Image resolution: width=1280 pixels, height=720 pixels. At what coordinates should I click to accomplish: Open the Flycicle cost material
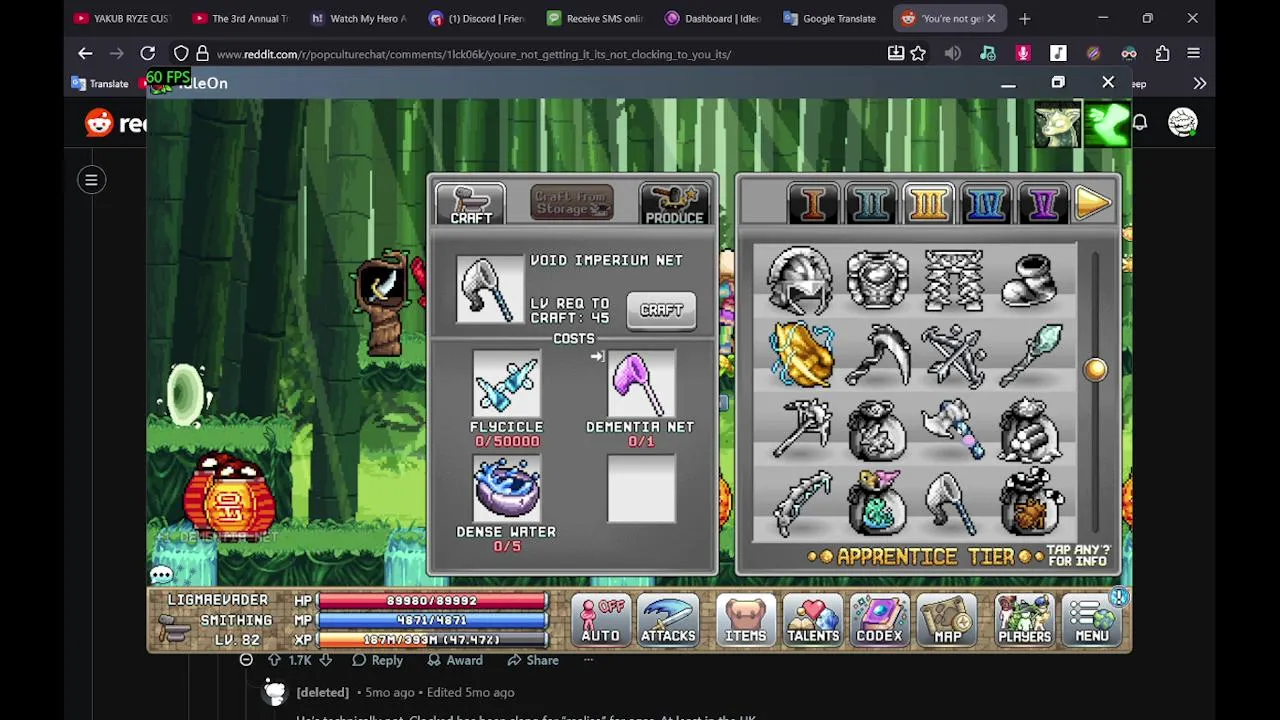[x=506, y=383]
